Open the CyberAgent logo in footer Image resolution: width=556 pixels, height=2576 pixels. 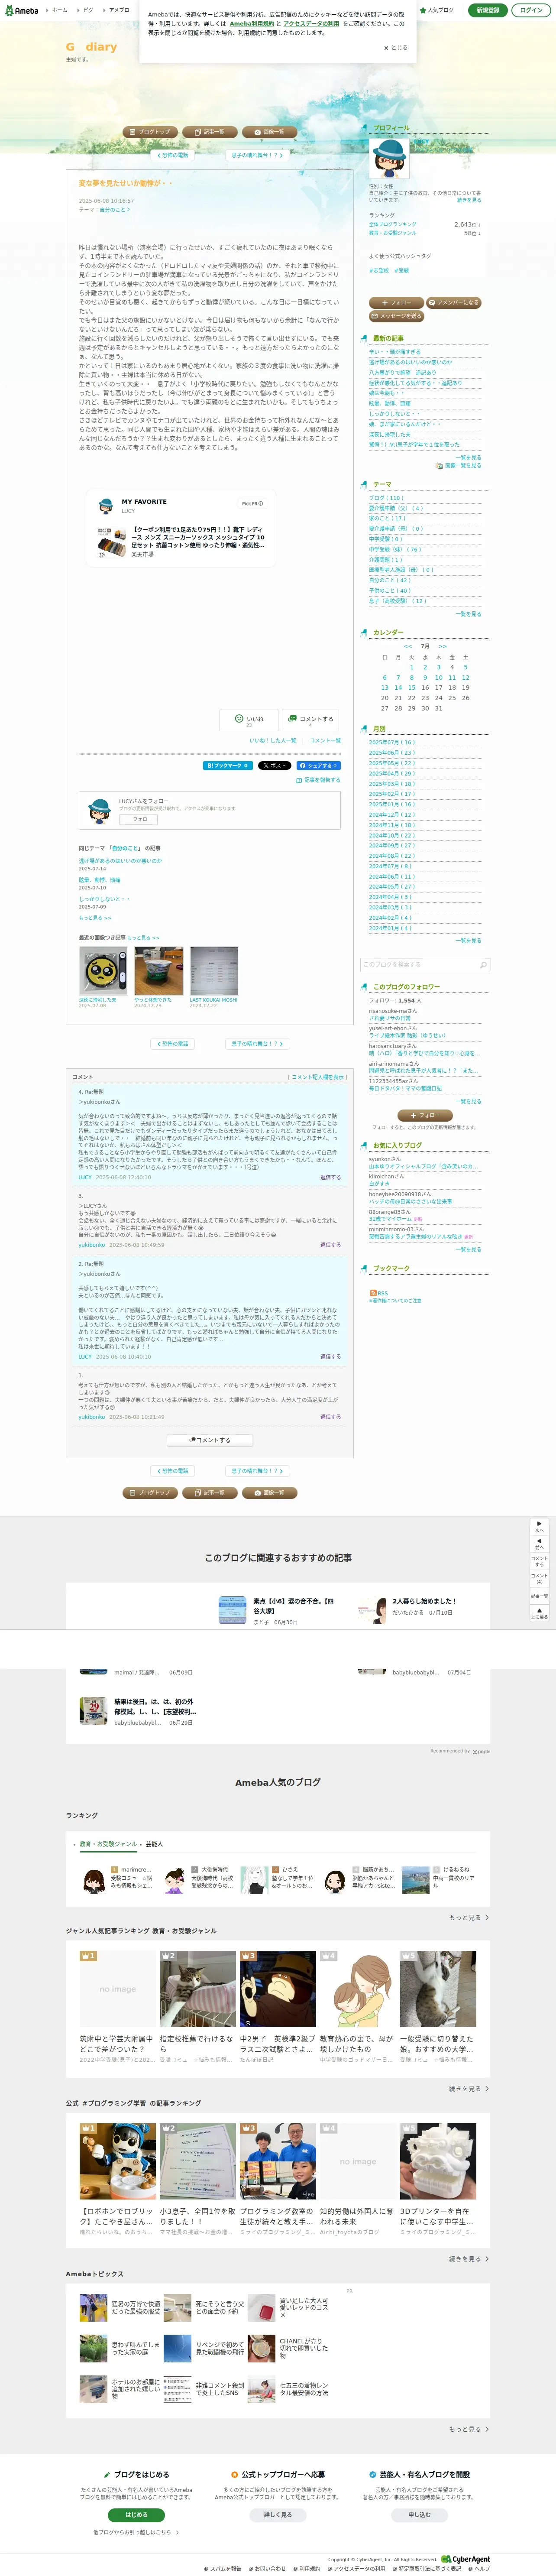point(466,2559)
